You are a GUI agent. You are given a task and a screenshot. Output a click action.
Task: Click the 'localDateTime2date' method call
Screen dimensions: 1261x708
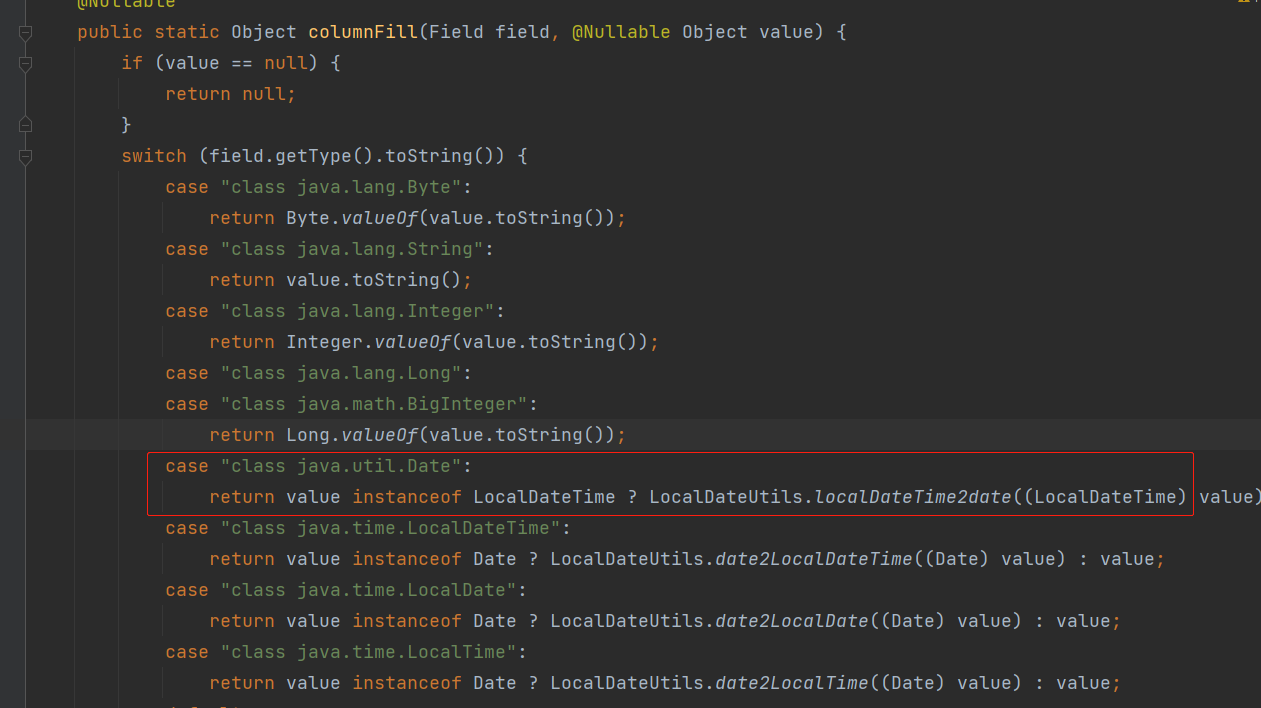coord(913,497)
